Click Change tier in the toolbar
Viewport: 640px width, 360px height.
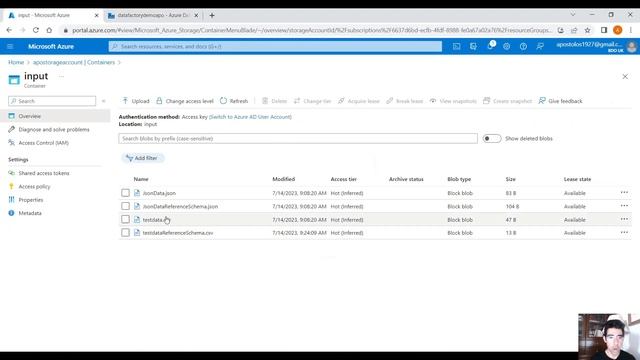[x=312, y=101]
